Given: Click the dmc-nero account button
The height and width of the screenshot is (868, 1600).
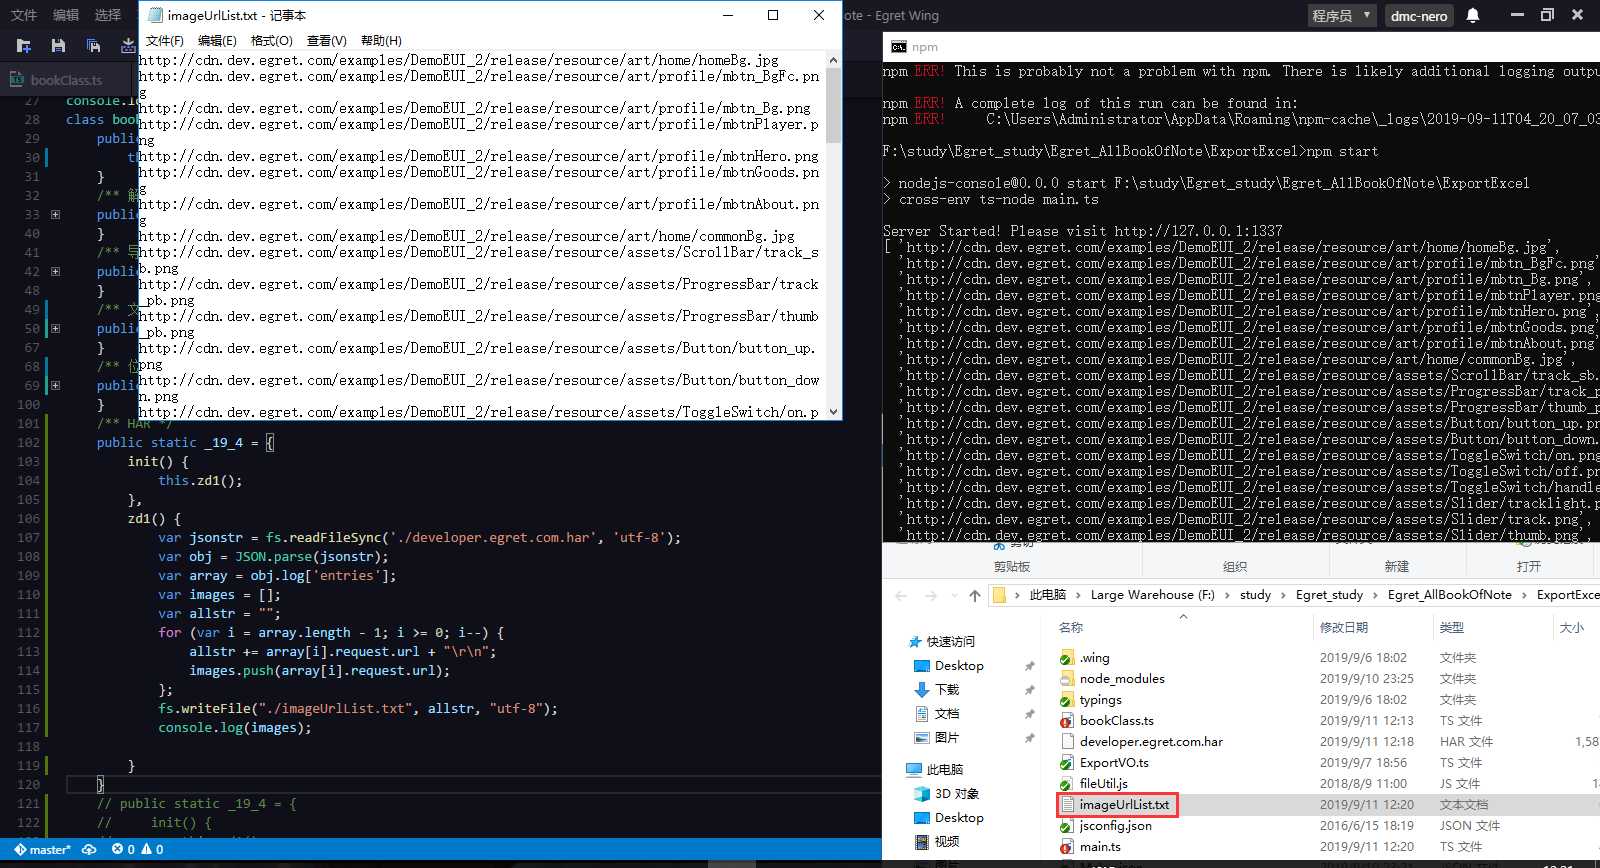Looking at the screenshot, I should (x=1419, y=16).
